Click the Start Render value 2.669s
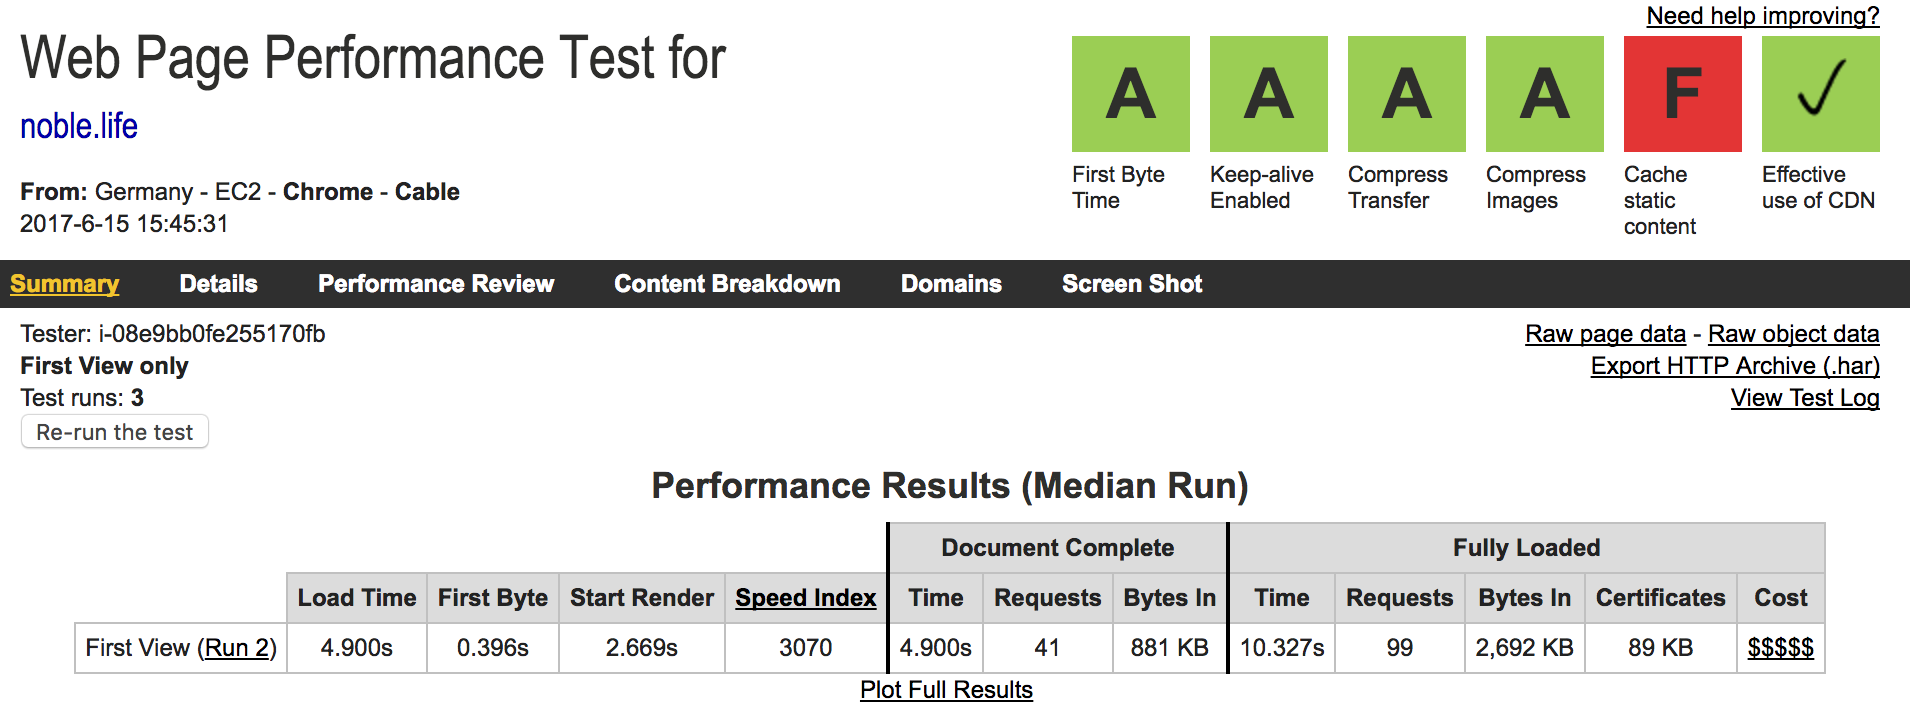Screen dimensions: 1910x722 pyautogui.click(x=642, y=648)
